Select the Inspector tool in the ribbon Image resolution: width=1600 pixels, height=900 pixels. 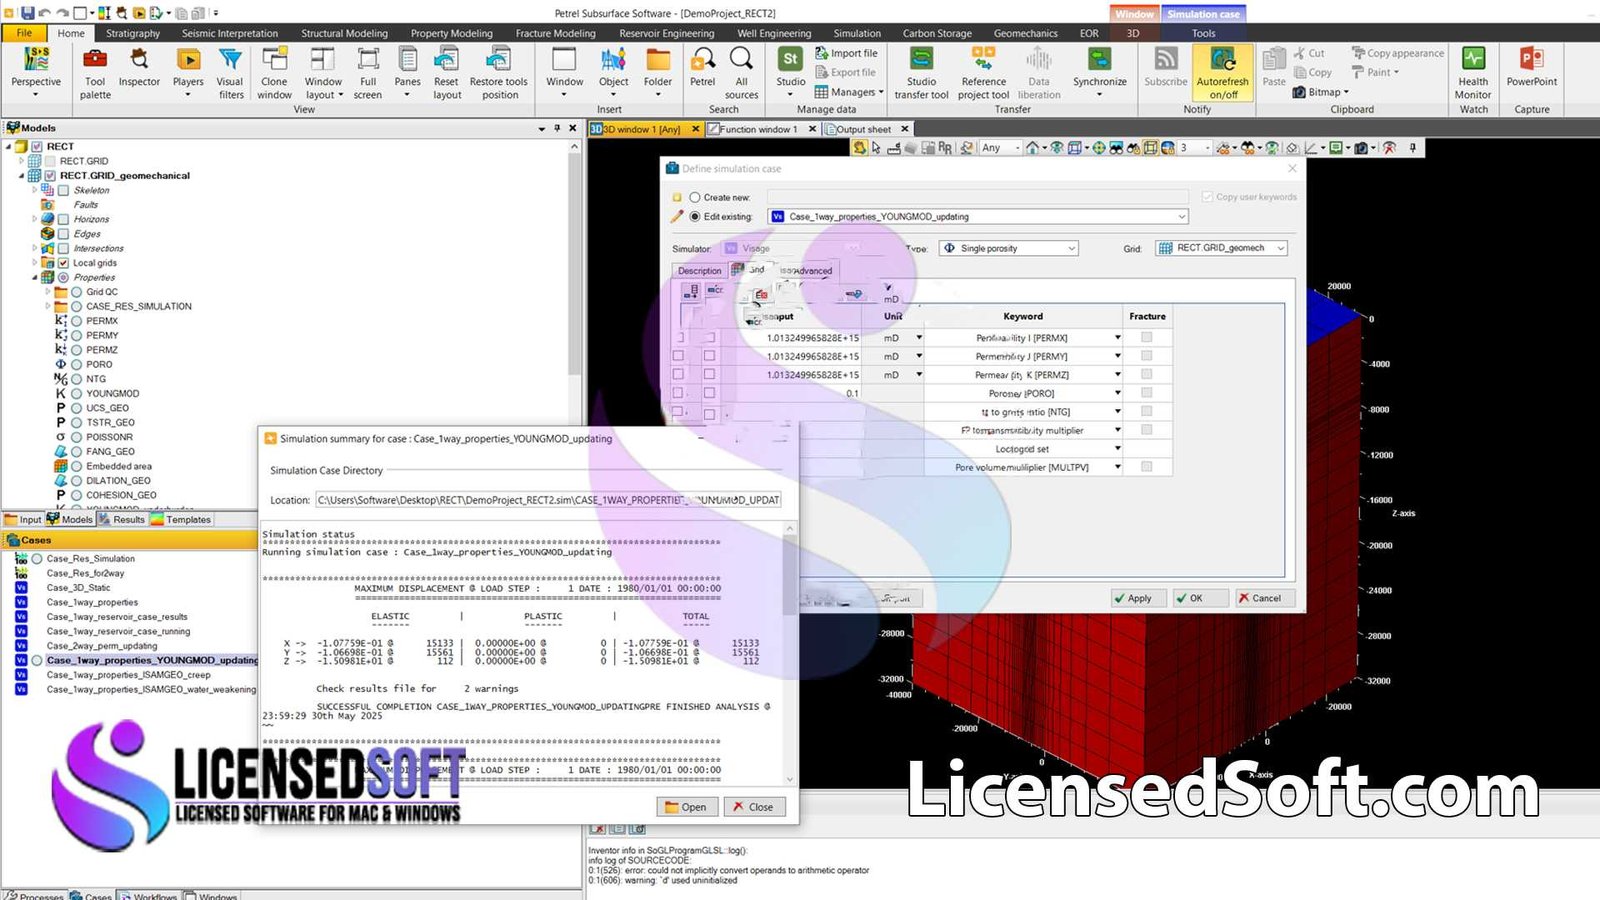[x=139, y=70]
